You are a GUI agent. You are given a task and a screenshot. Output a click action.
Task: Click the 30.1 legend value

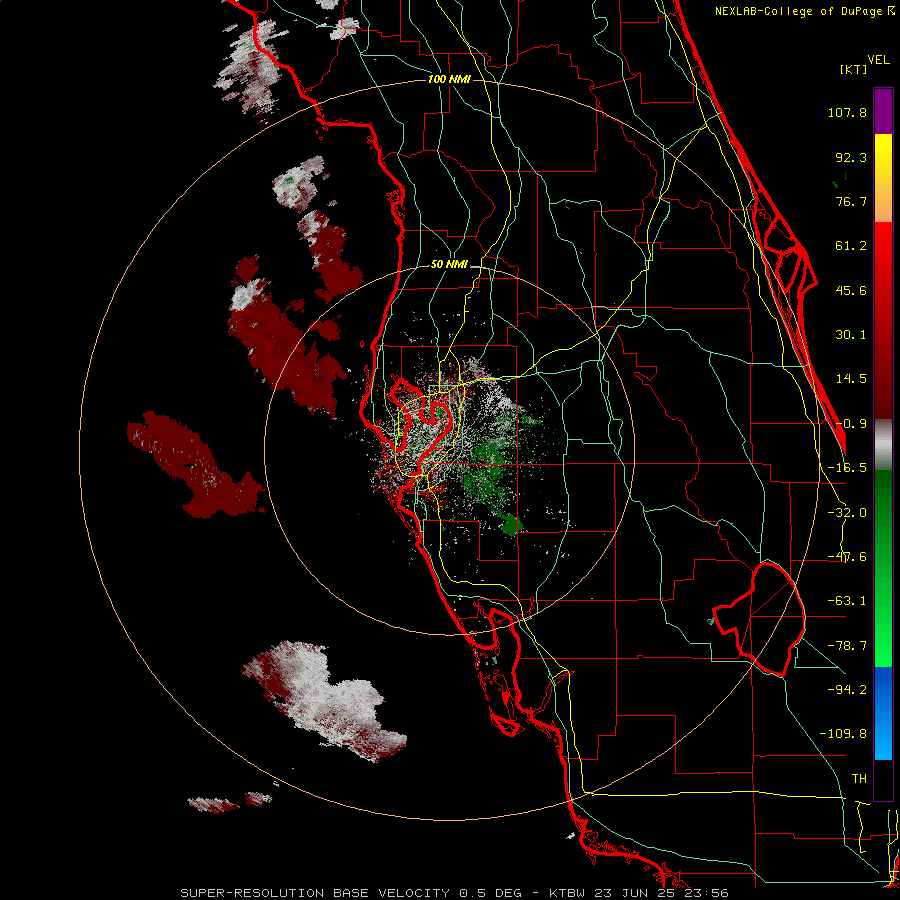click(x=851, y=335)
